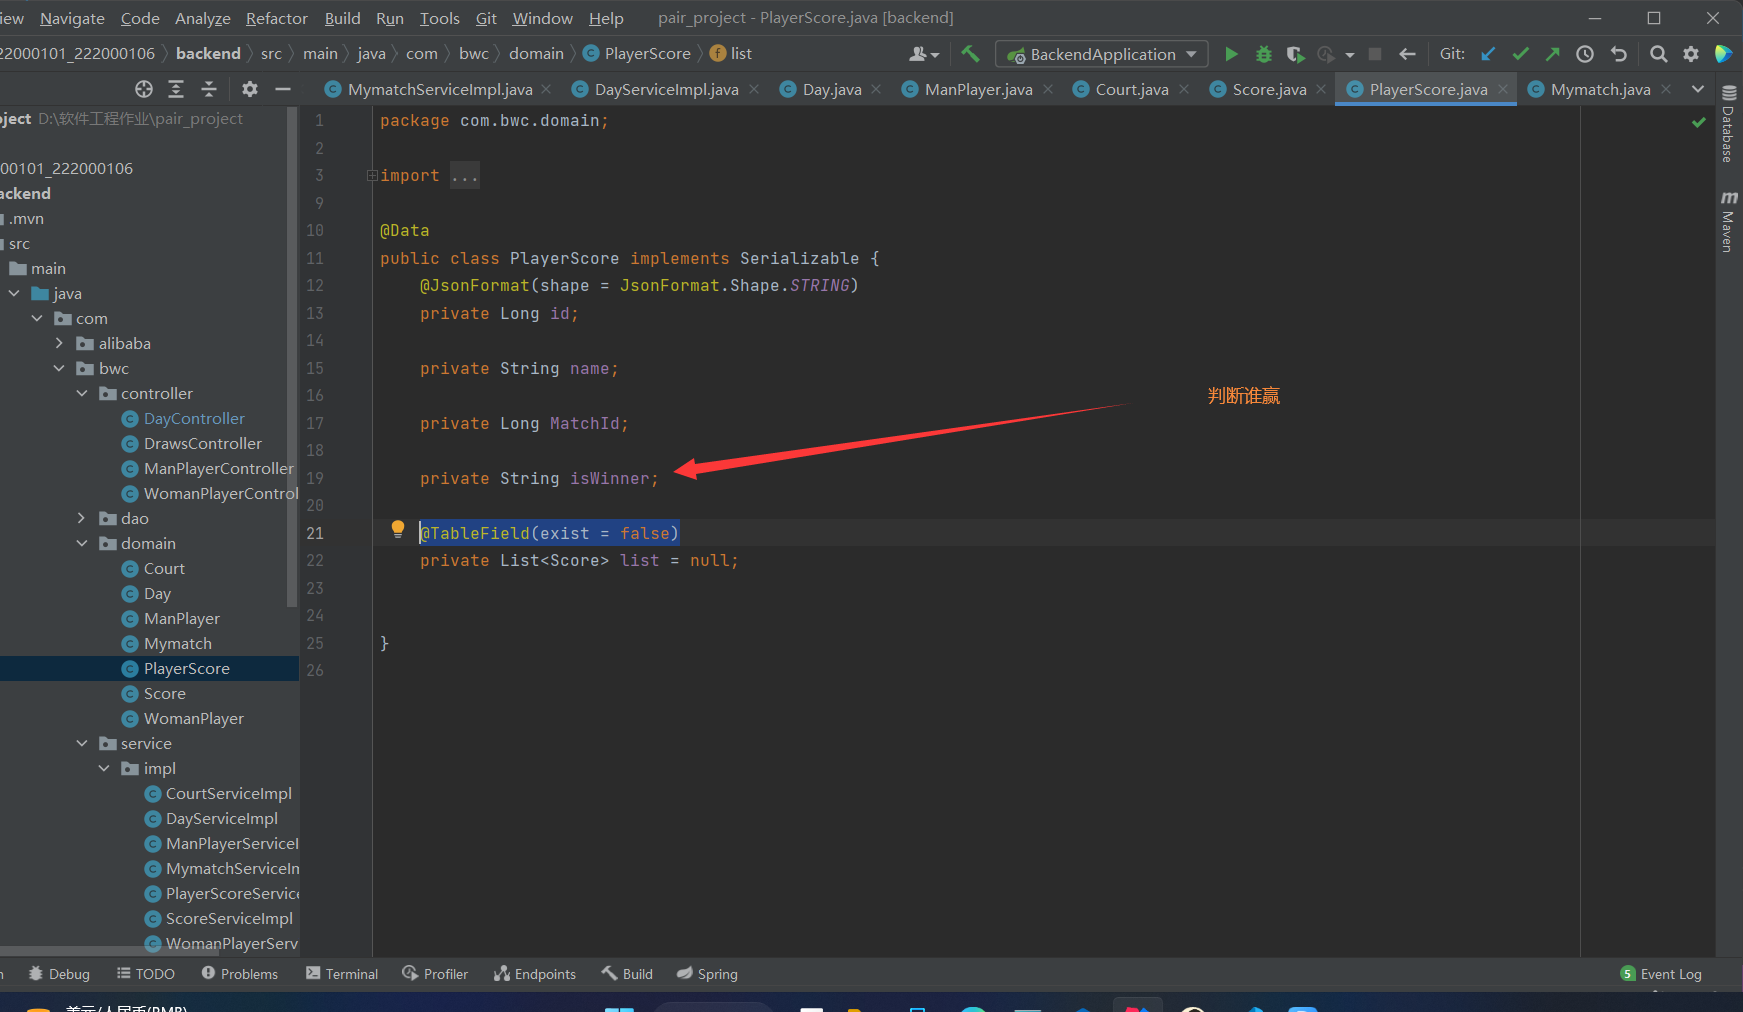
Task: Expand the dao package folder
Action: (x=82, y=518)
